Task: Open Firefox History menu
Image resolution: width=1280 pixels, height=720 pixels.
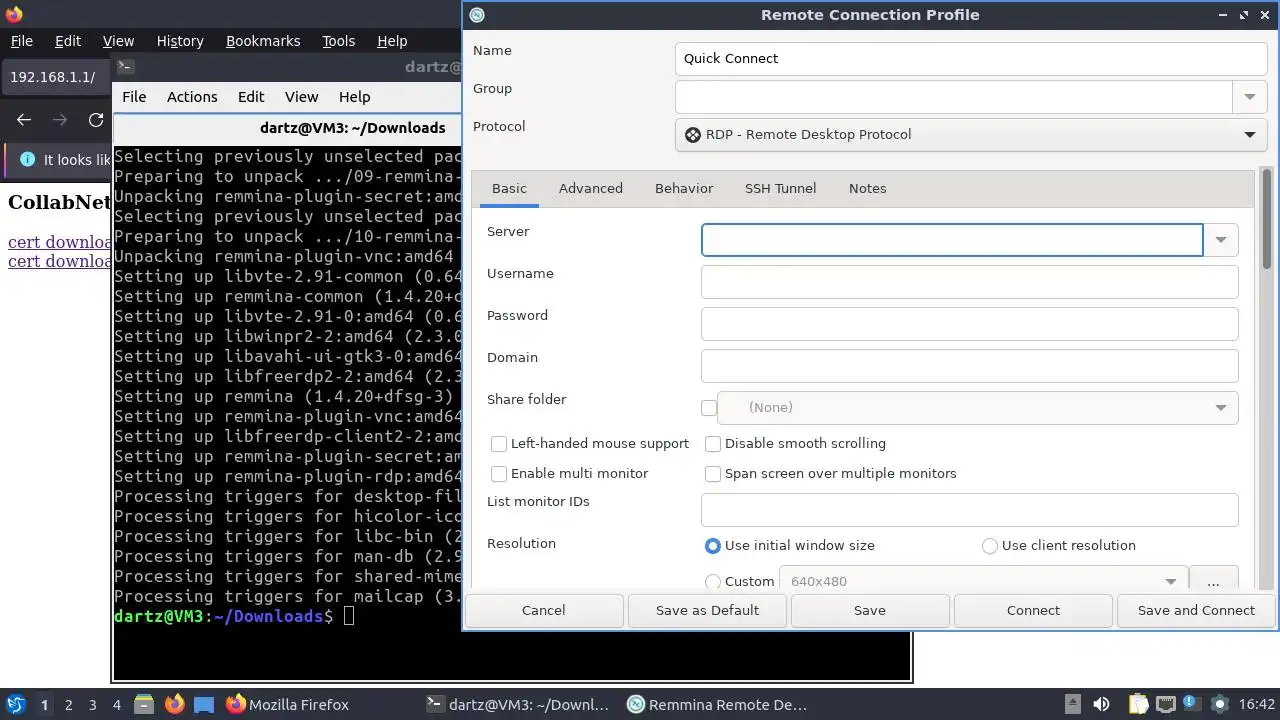Action: click(180, 41)
